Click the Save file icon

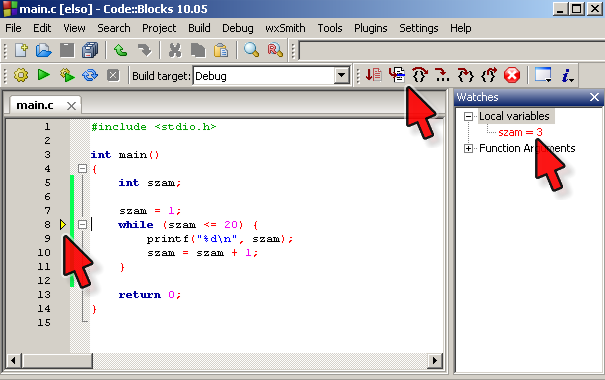pos(67,50)
